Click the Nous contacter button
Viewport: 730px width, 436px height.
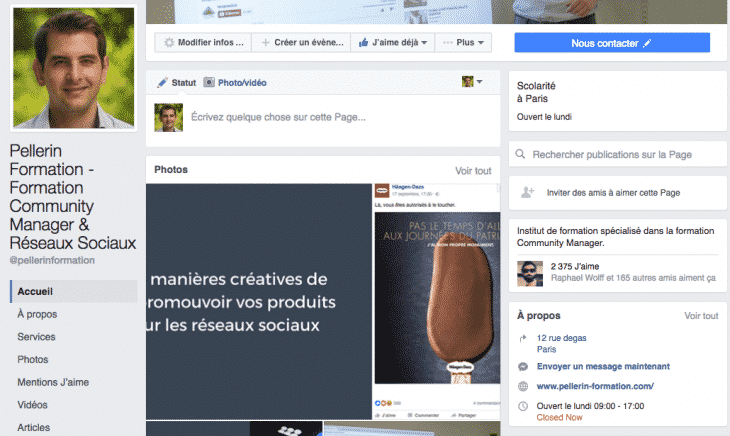612,43
